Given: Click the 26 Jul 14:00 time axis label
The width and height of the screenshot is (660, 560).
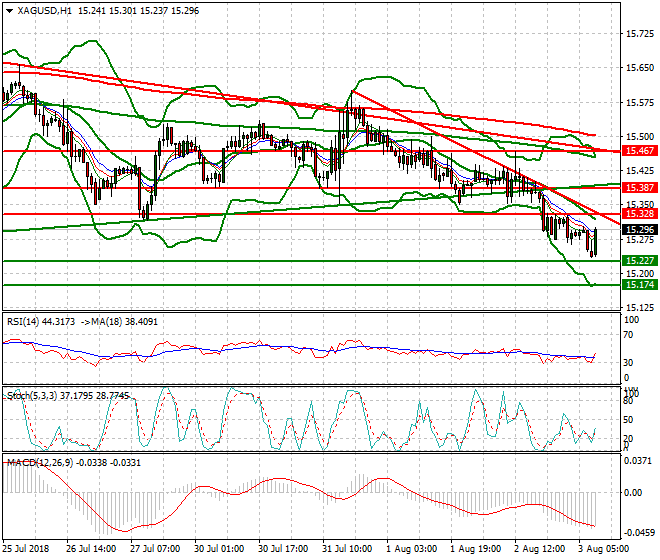Looking at the screenshot, I should [x=91, y=549].
